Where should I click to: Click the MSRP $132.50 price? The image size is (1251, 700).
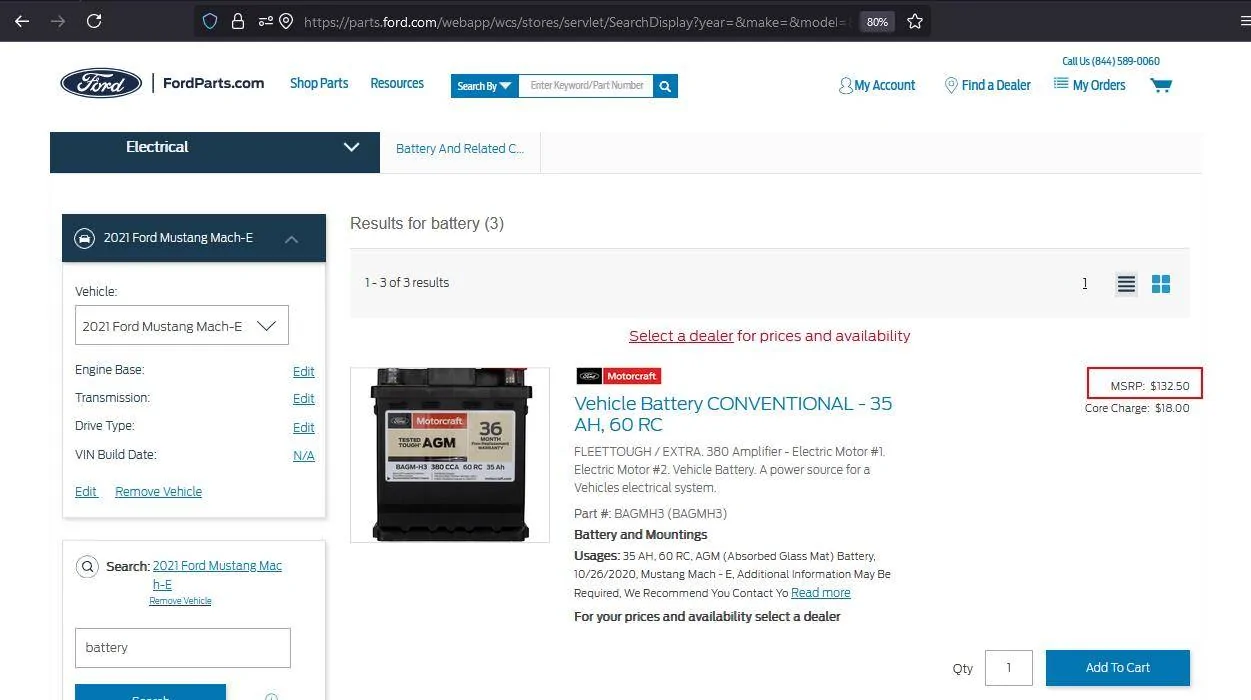(1149, 386)
